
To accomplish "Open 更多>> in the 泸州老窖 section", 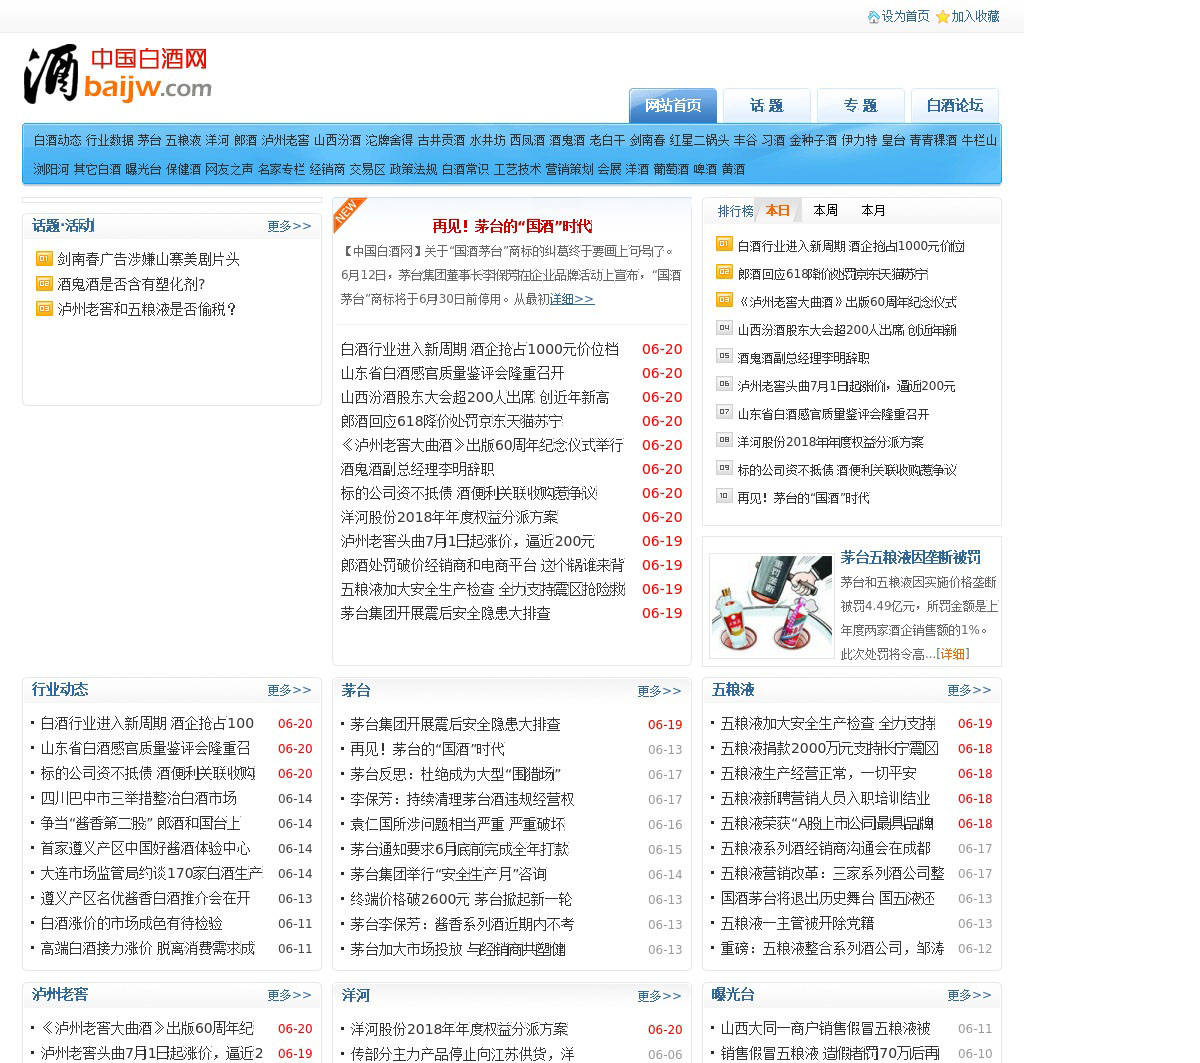I will pyautogui.click(x=289, y=996).
